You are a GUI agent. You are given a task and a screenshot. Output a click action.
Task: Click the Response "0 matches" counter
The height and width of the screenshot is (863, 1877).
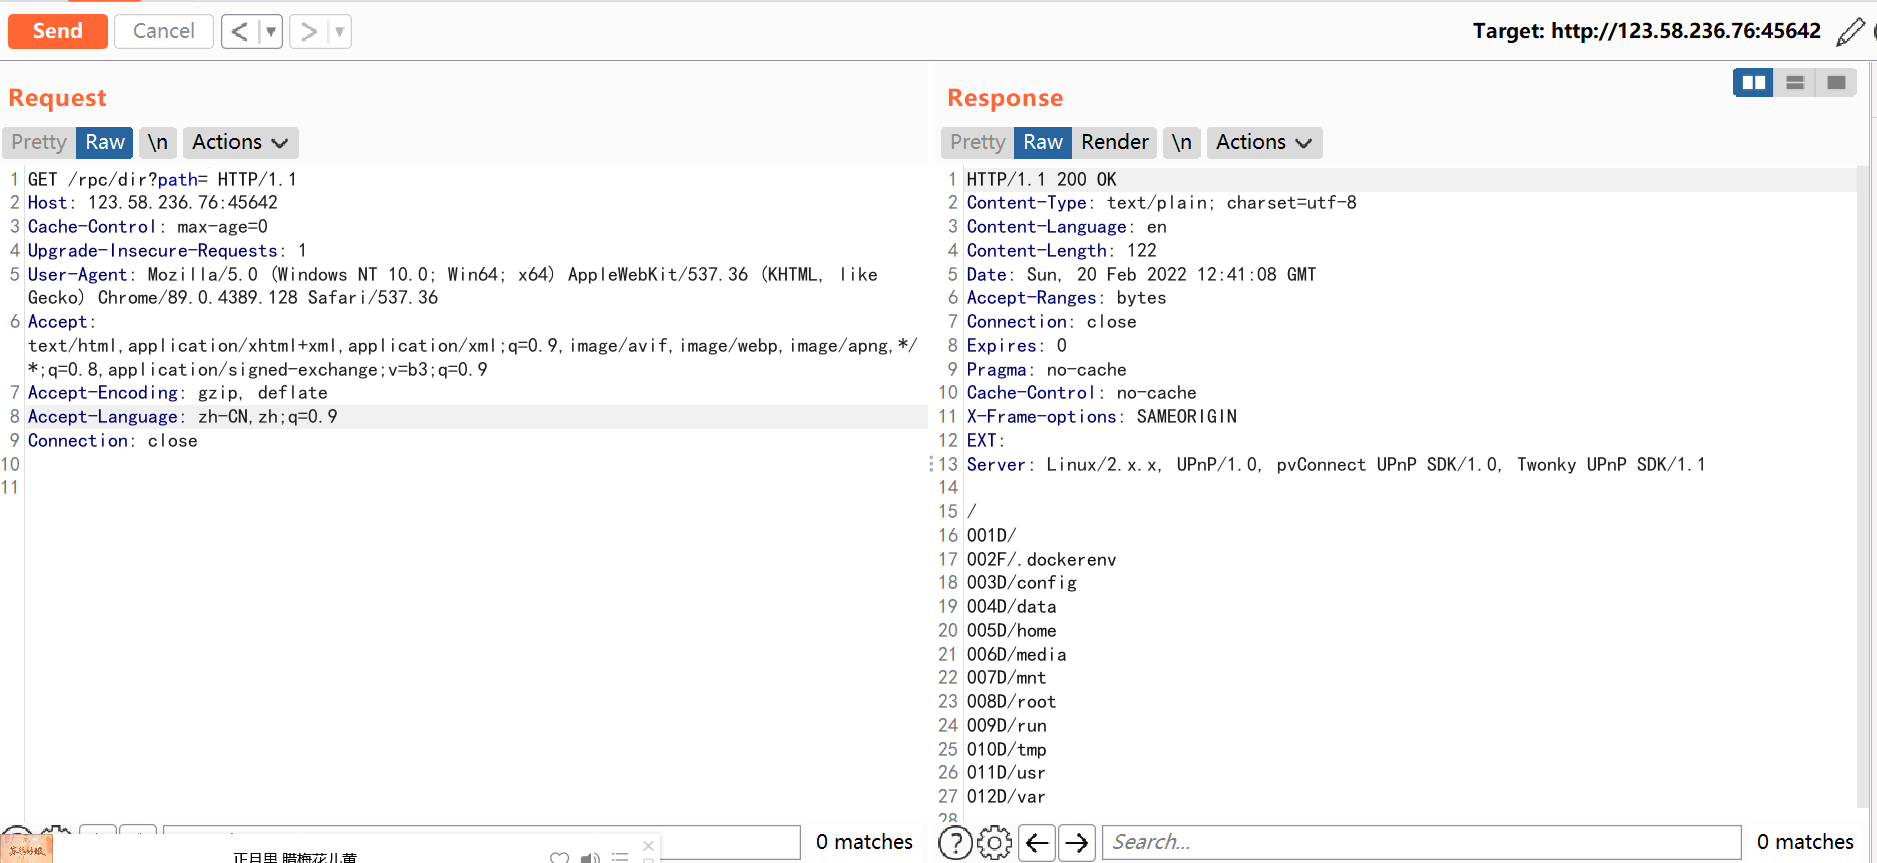click(1805, 842)
